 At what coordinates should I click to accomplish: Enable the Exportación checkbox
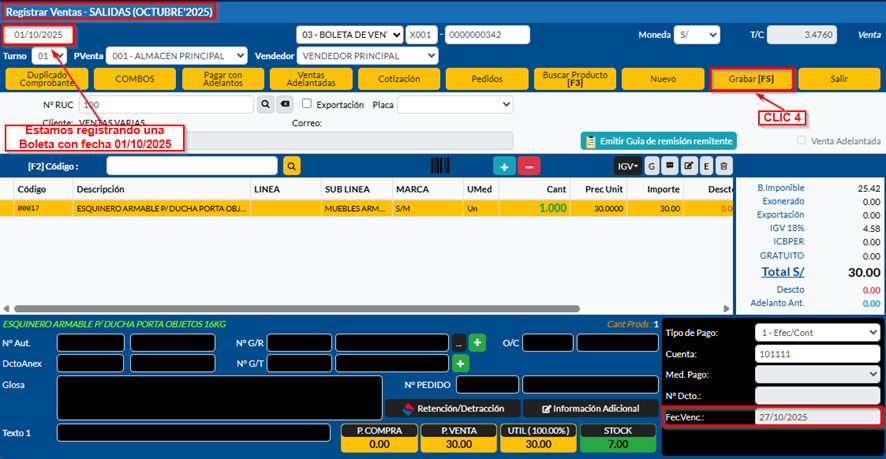(x=308, y=104)
